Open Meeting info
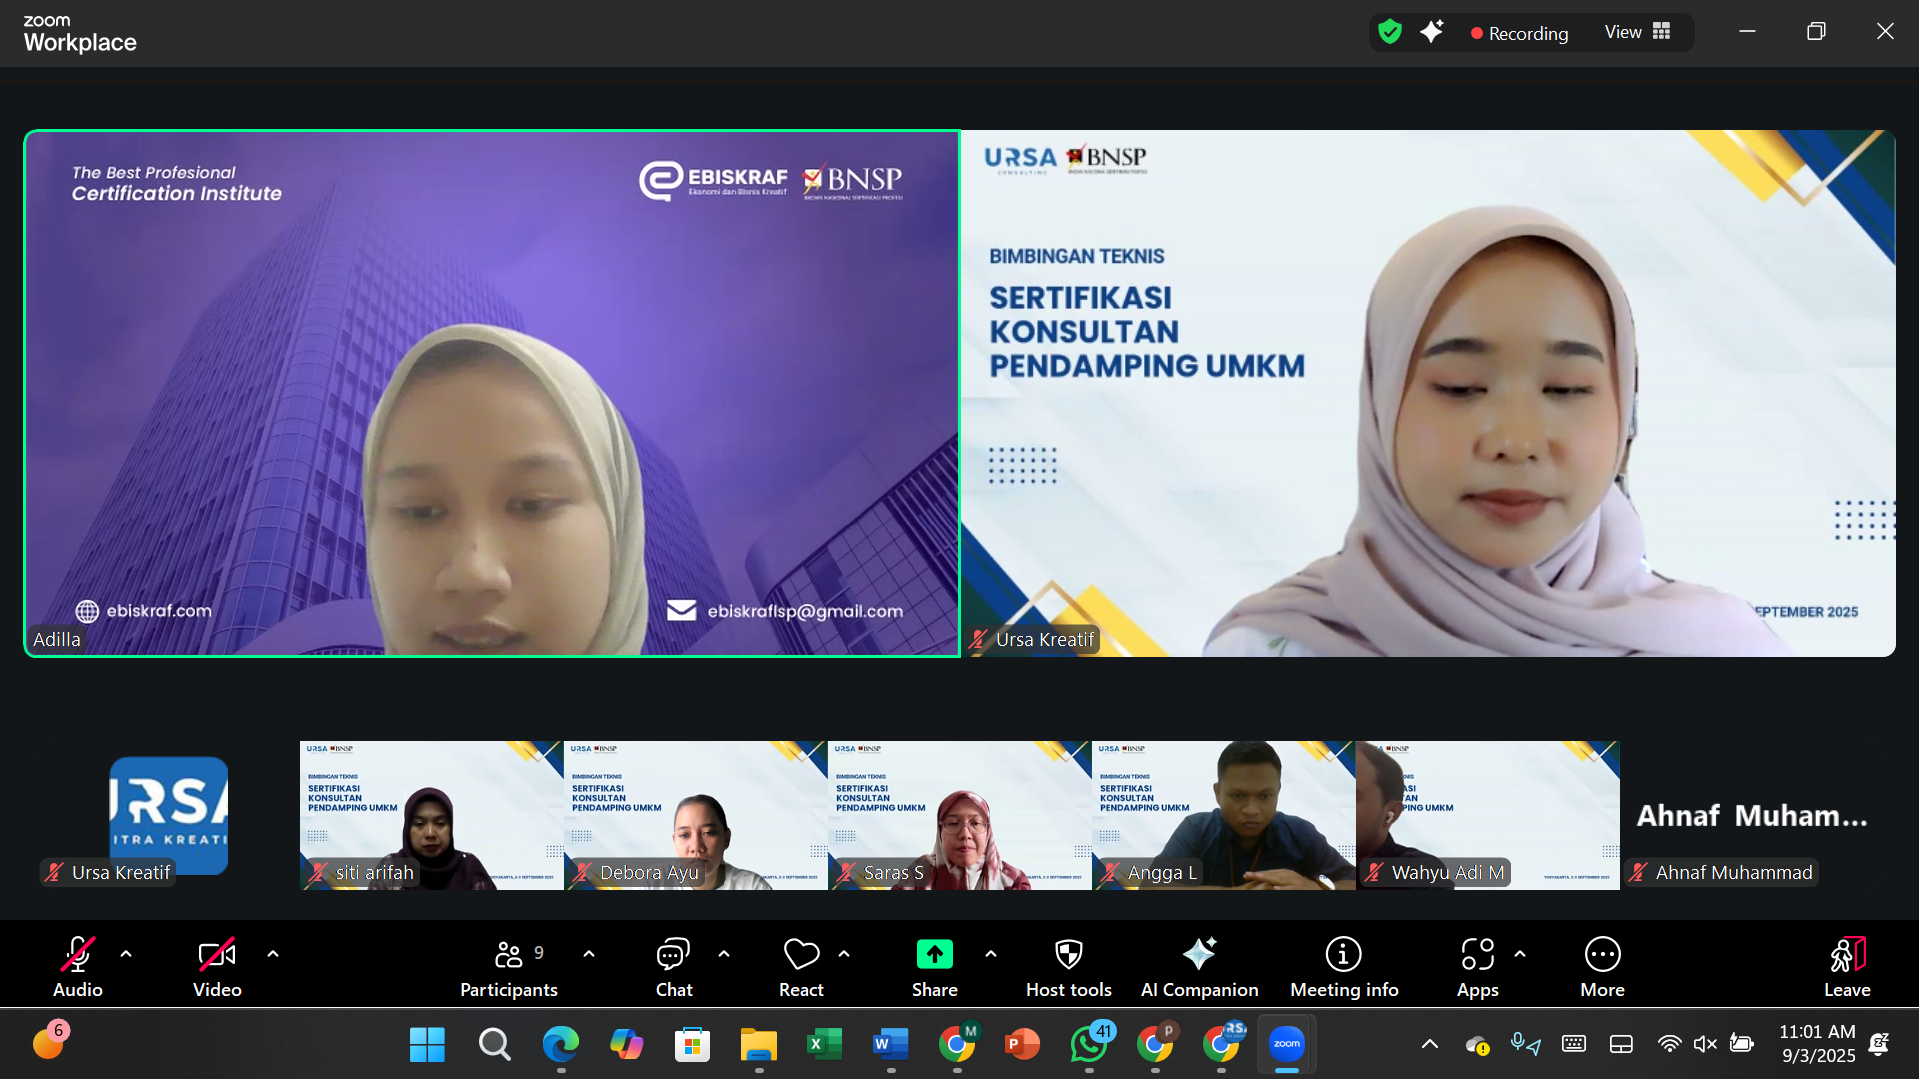Viewport: 1919px width, 1079px height. click(x=1343, y=966)
